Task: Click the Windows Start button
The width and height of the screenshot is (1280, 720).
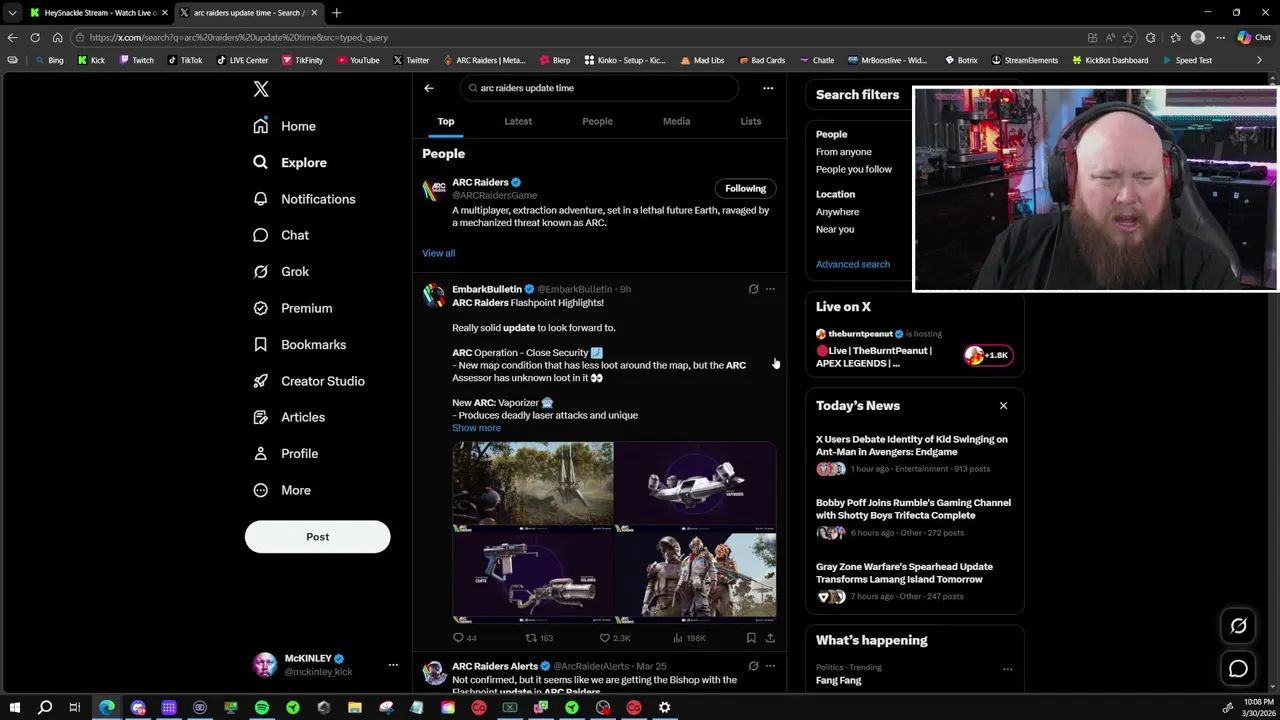Action: coord(15,707)
